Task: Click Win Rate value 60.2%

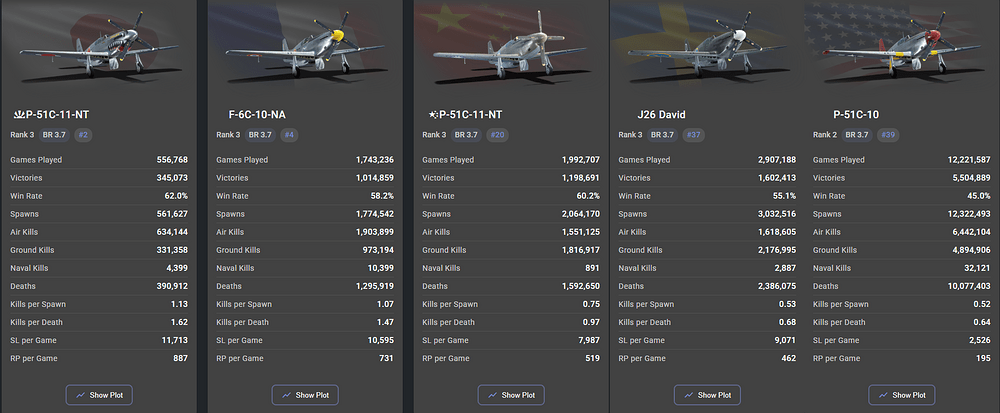Action: tap(588, 196)
